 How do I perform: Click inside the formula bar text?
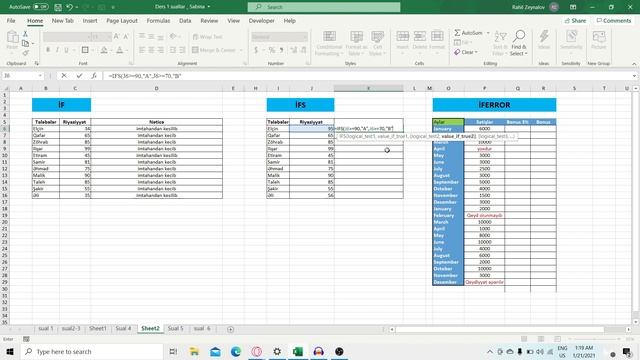(367, 76)
